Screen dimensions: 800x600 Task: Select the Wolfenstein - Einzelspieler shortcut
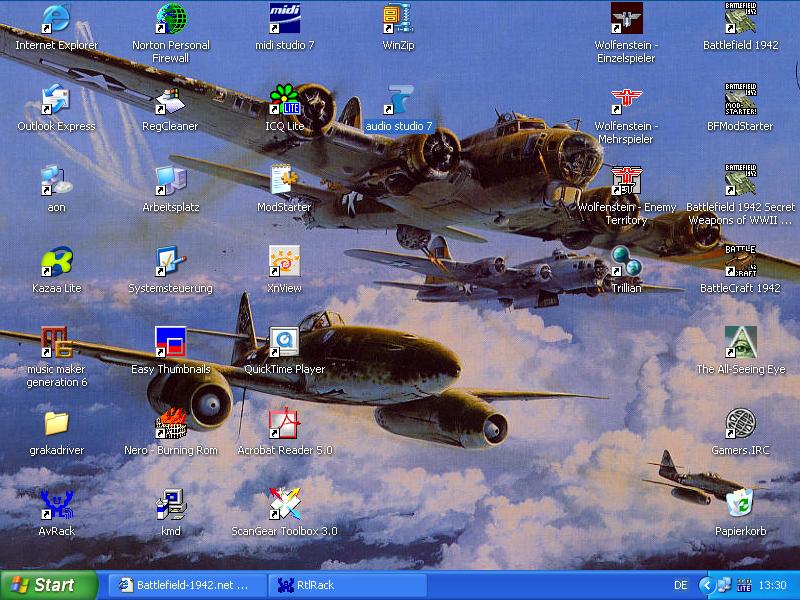pyautogui.click(x=627, y=19)
